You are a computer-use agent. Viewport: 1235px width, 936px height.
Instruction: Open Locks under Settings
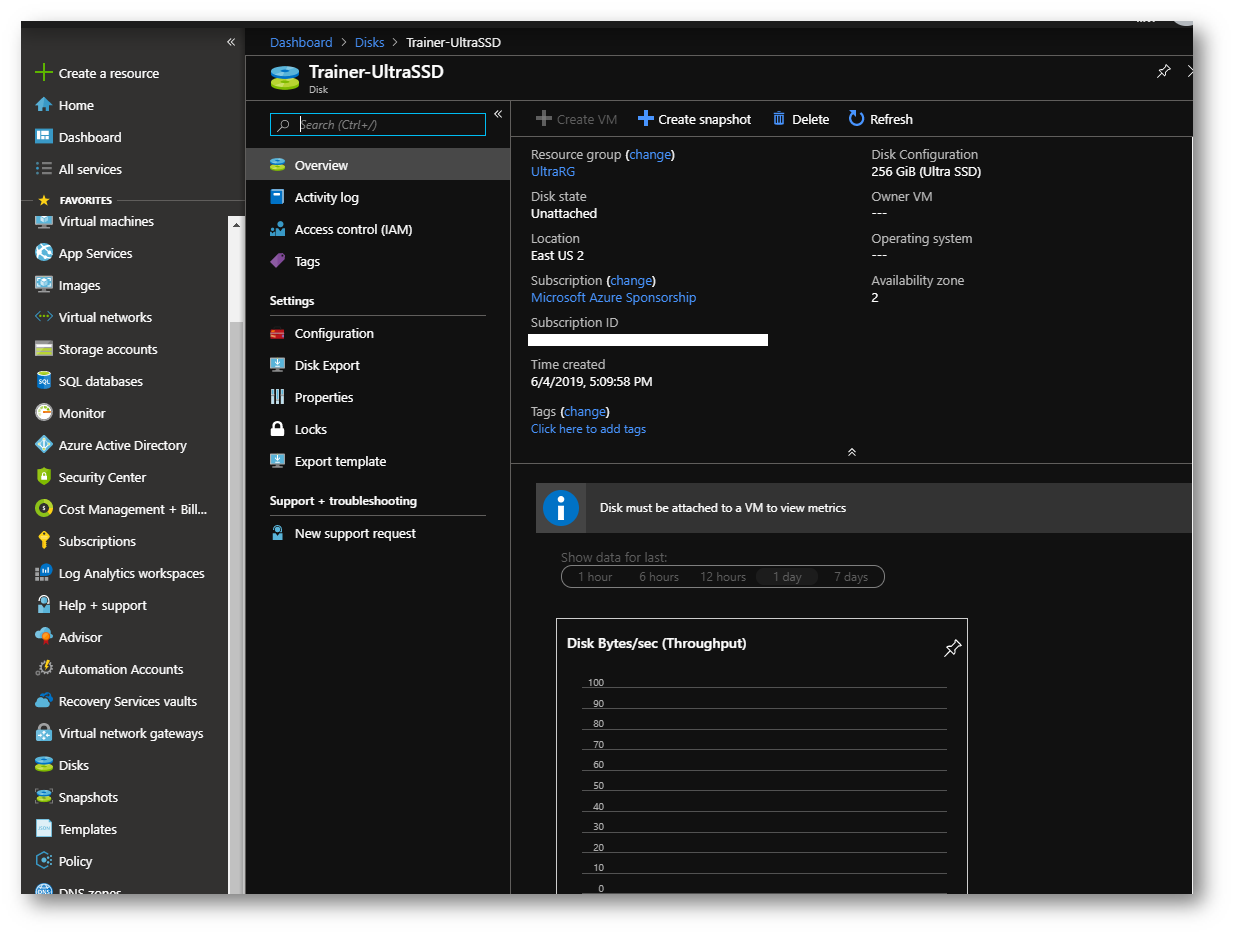[x=378, y=429]
